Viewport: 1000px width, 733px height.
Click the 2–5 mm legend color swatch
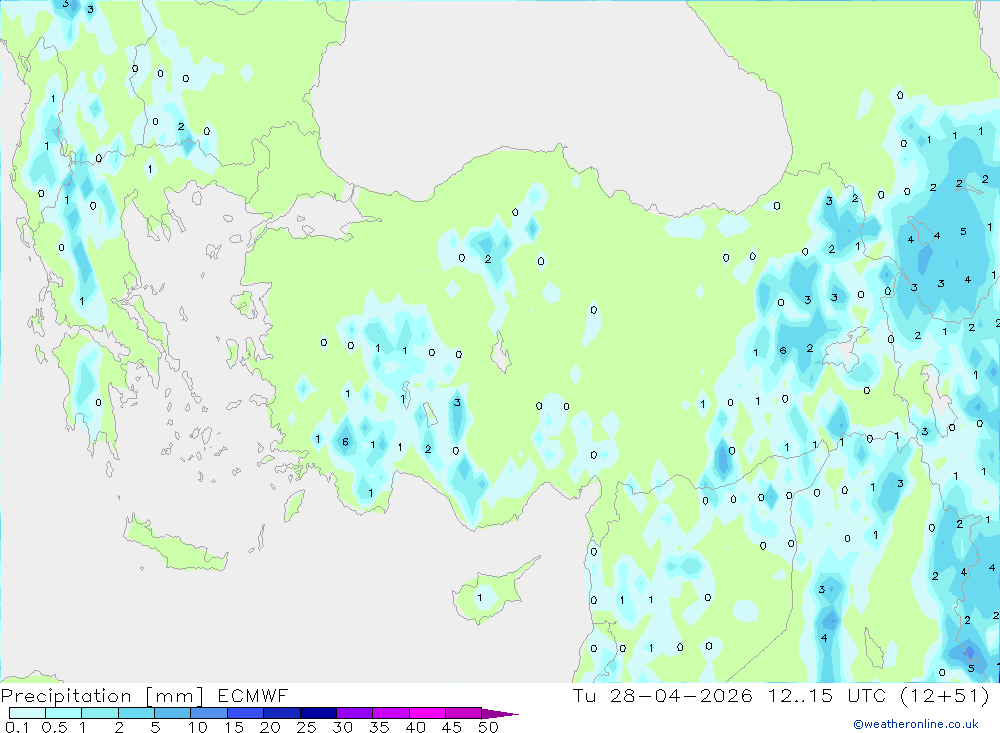pyautogui.click(x=136, y=713)
